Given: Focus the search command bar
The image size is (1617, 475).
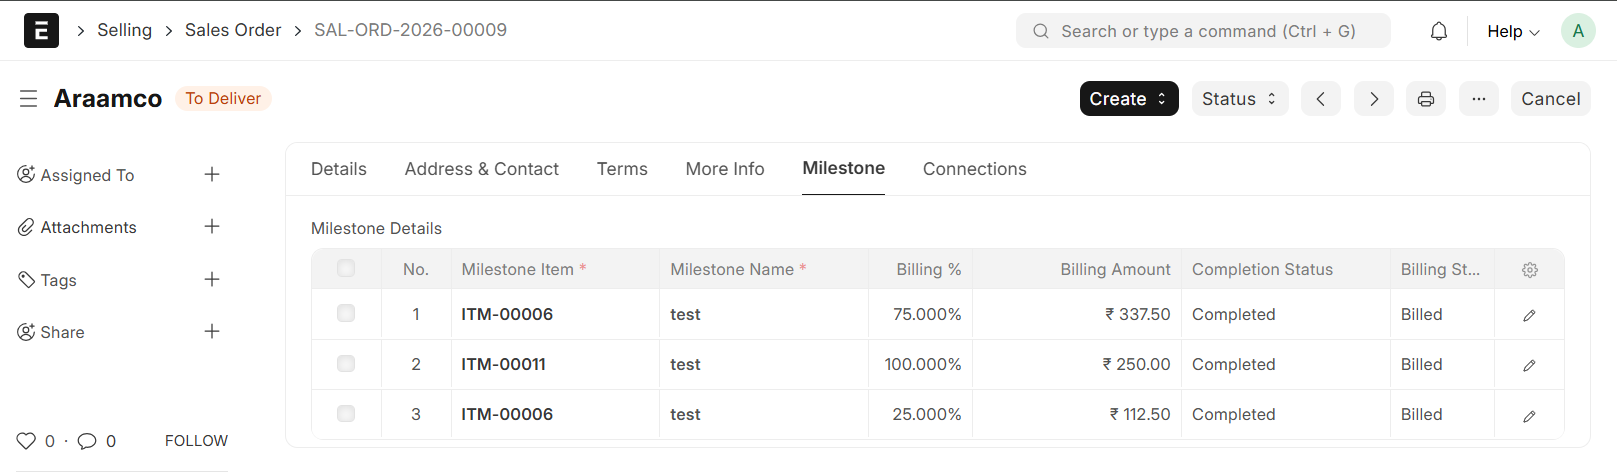Looking at the screenshot, I should [1203, 31].
